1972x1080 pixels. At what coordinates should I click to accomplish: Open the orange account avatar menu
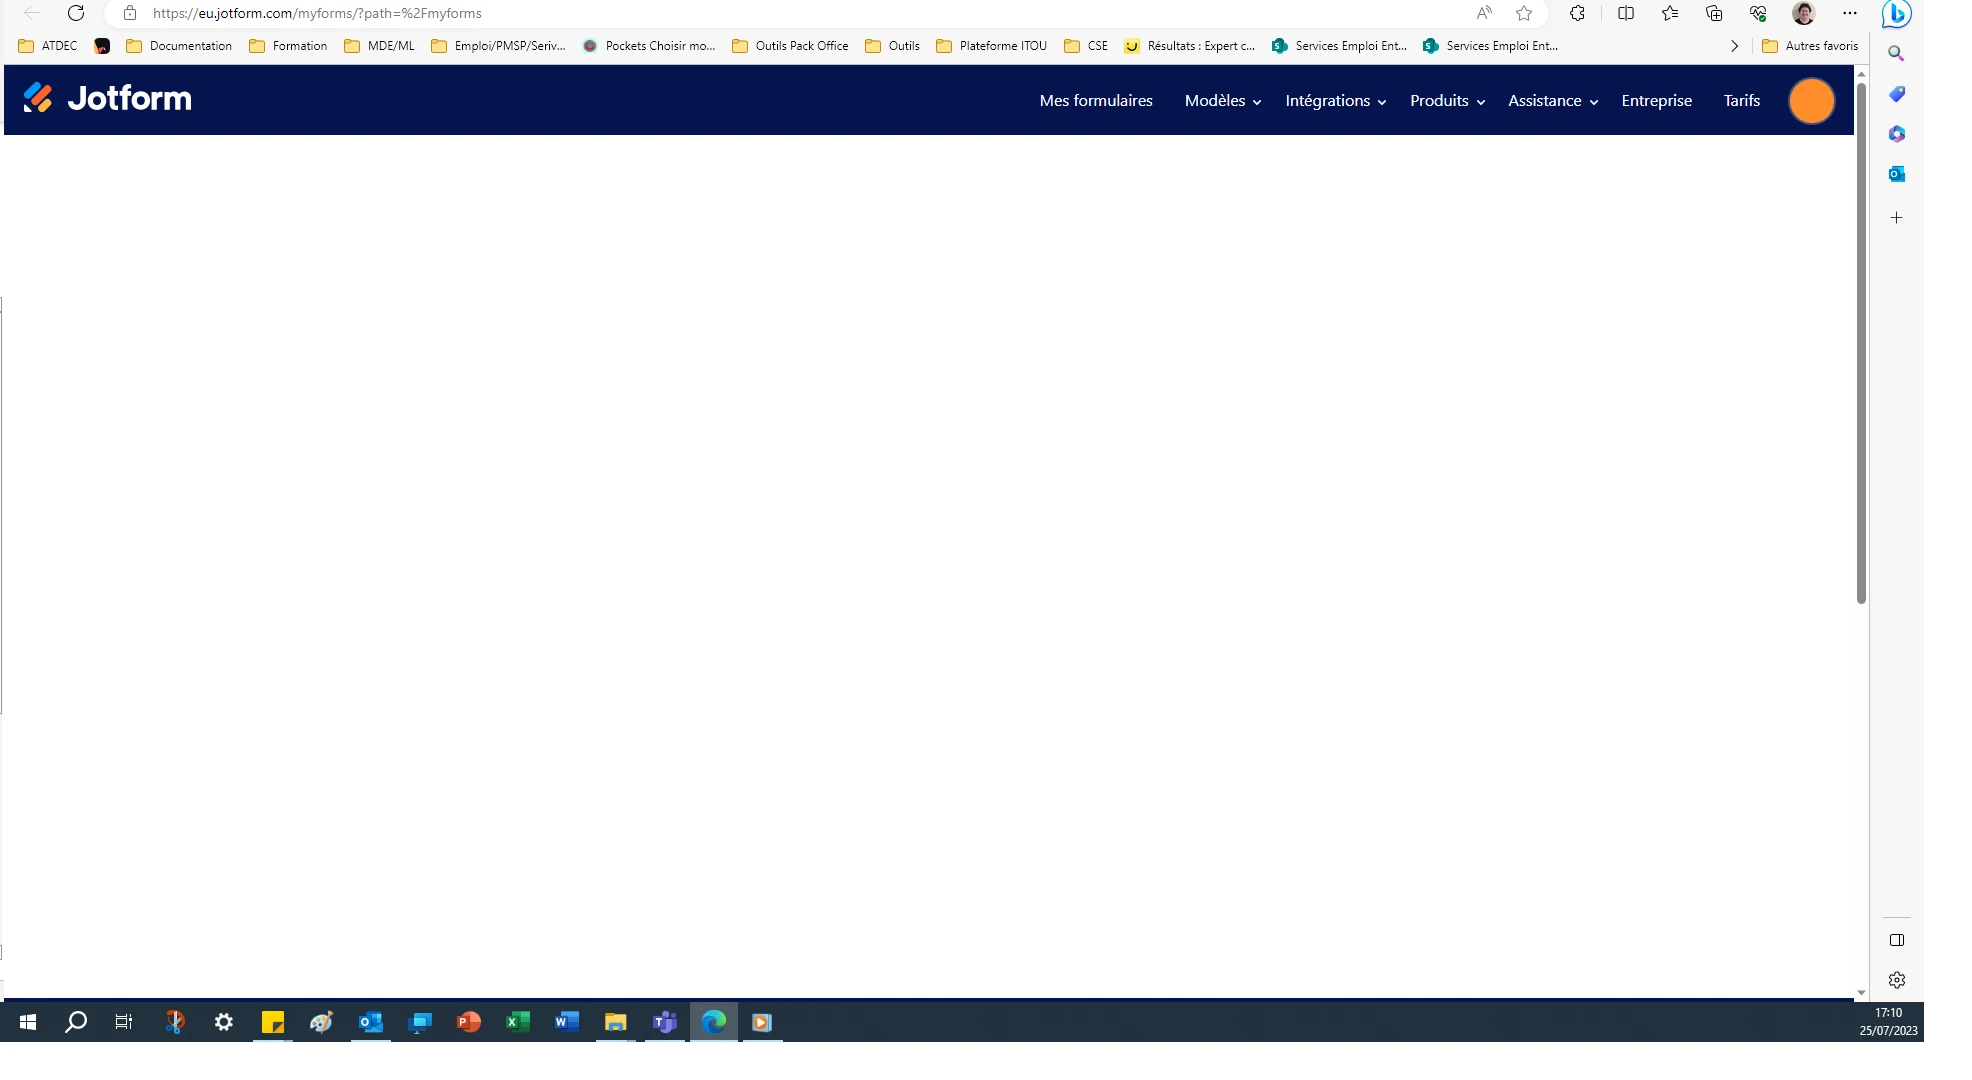[1811, 100]
